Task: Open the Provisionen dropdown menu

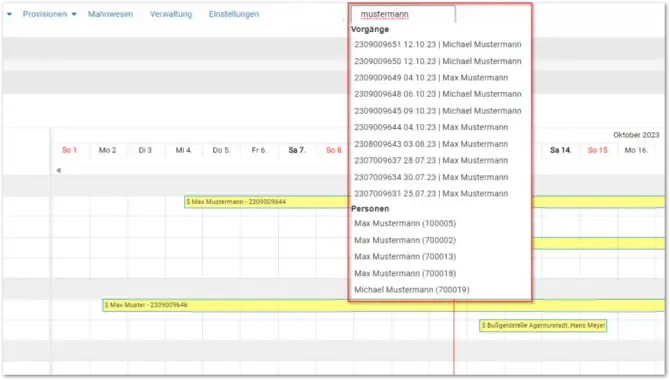Action: click(x=49, y=14)
